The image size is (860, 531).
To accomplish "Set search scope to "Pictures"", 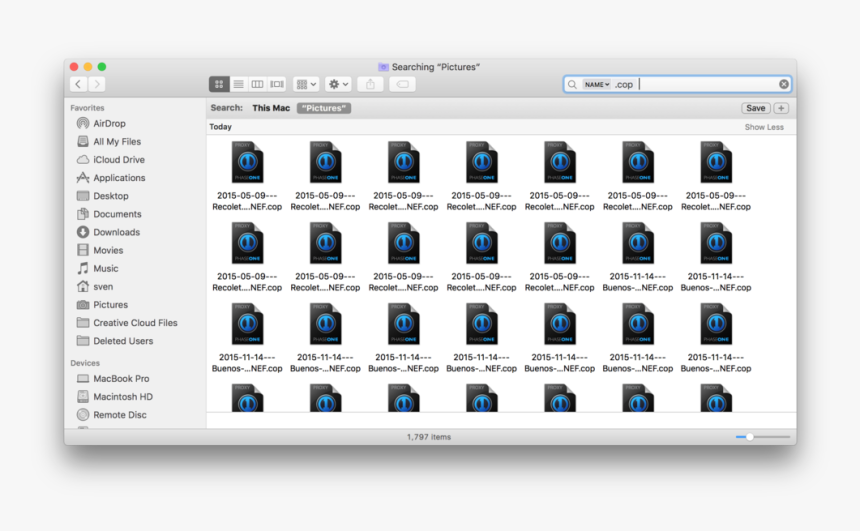I will 324,108.
